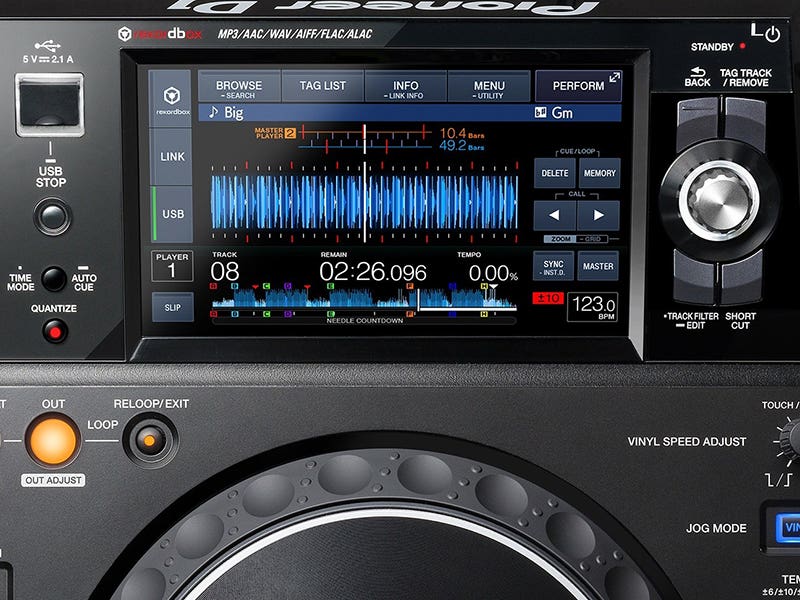Tap the music note icon beside Big
Screen dimensions: 800x600
click(214, 112)
